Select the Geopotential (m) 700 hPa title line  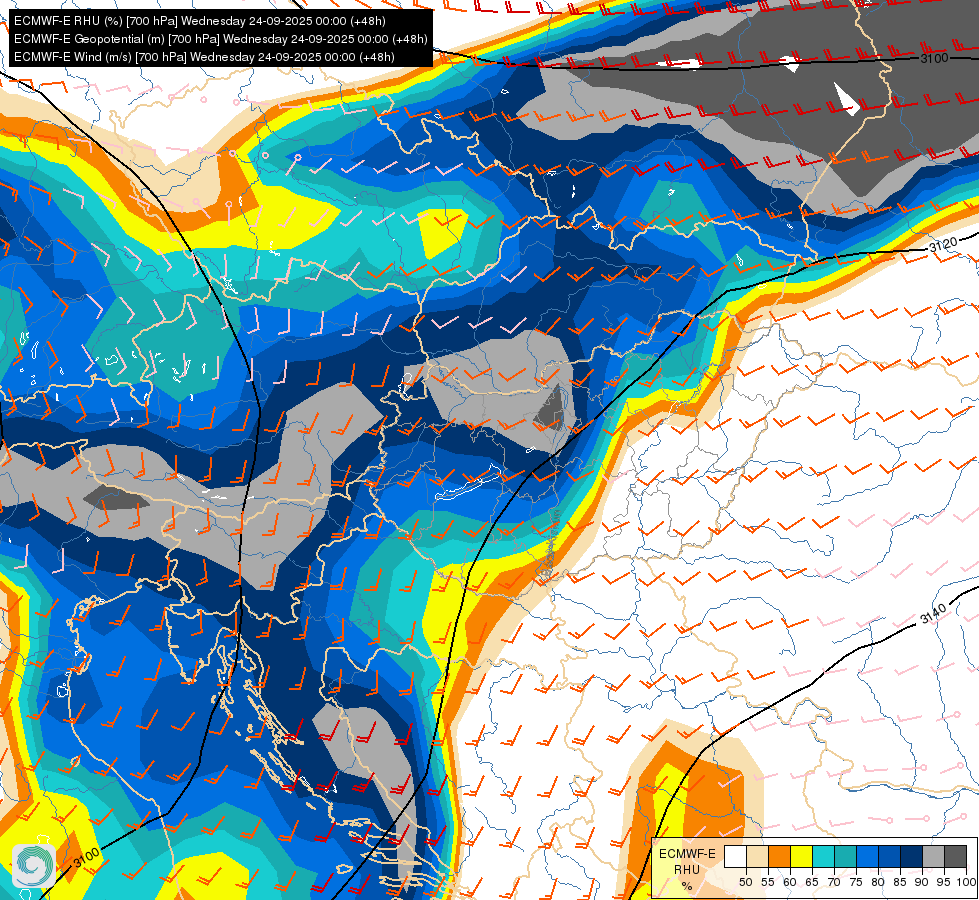click(220, 39)
